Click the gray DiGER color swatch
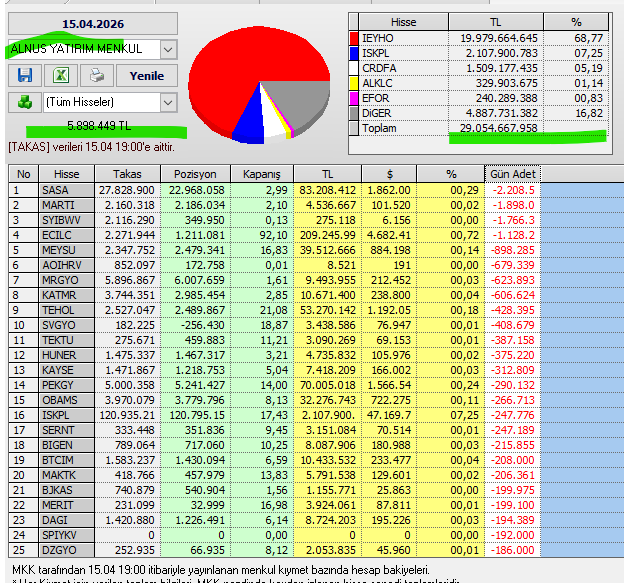This screenshot has height=583, width=624. pos(354,113)
